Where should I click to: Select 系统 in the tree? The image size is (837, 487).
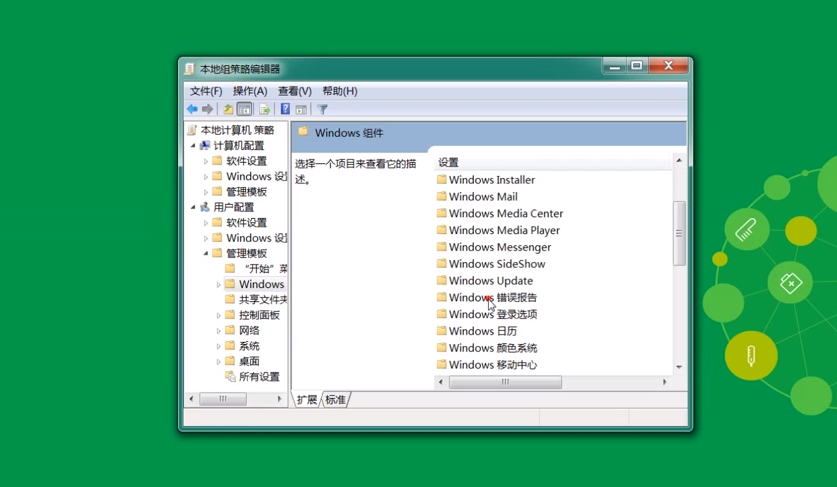pyautogui.click(x=249, y=346)
